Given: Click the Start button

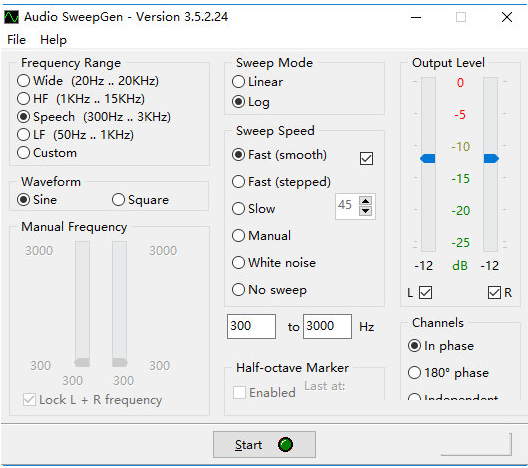Looking at the screenshot, I should click(264, 444).
